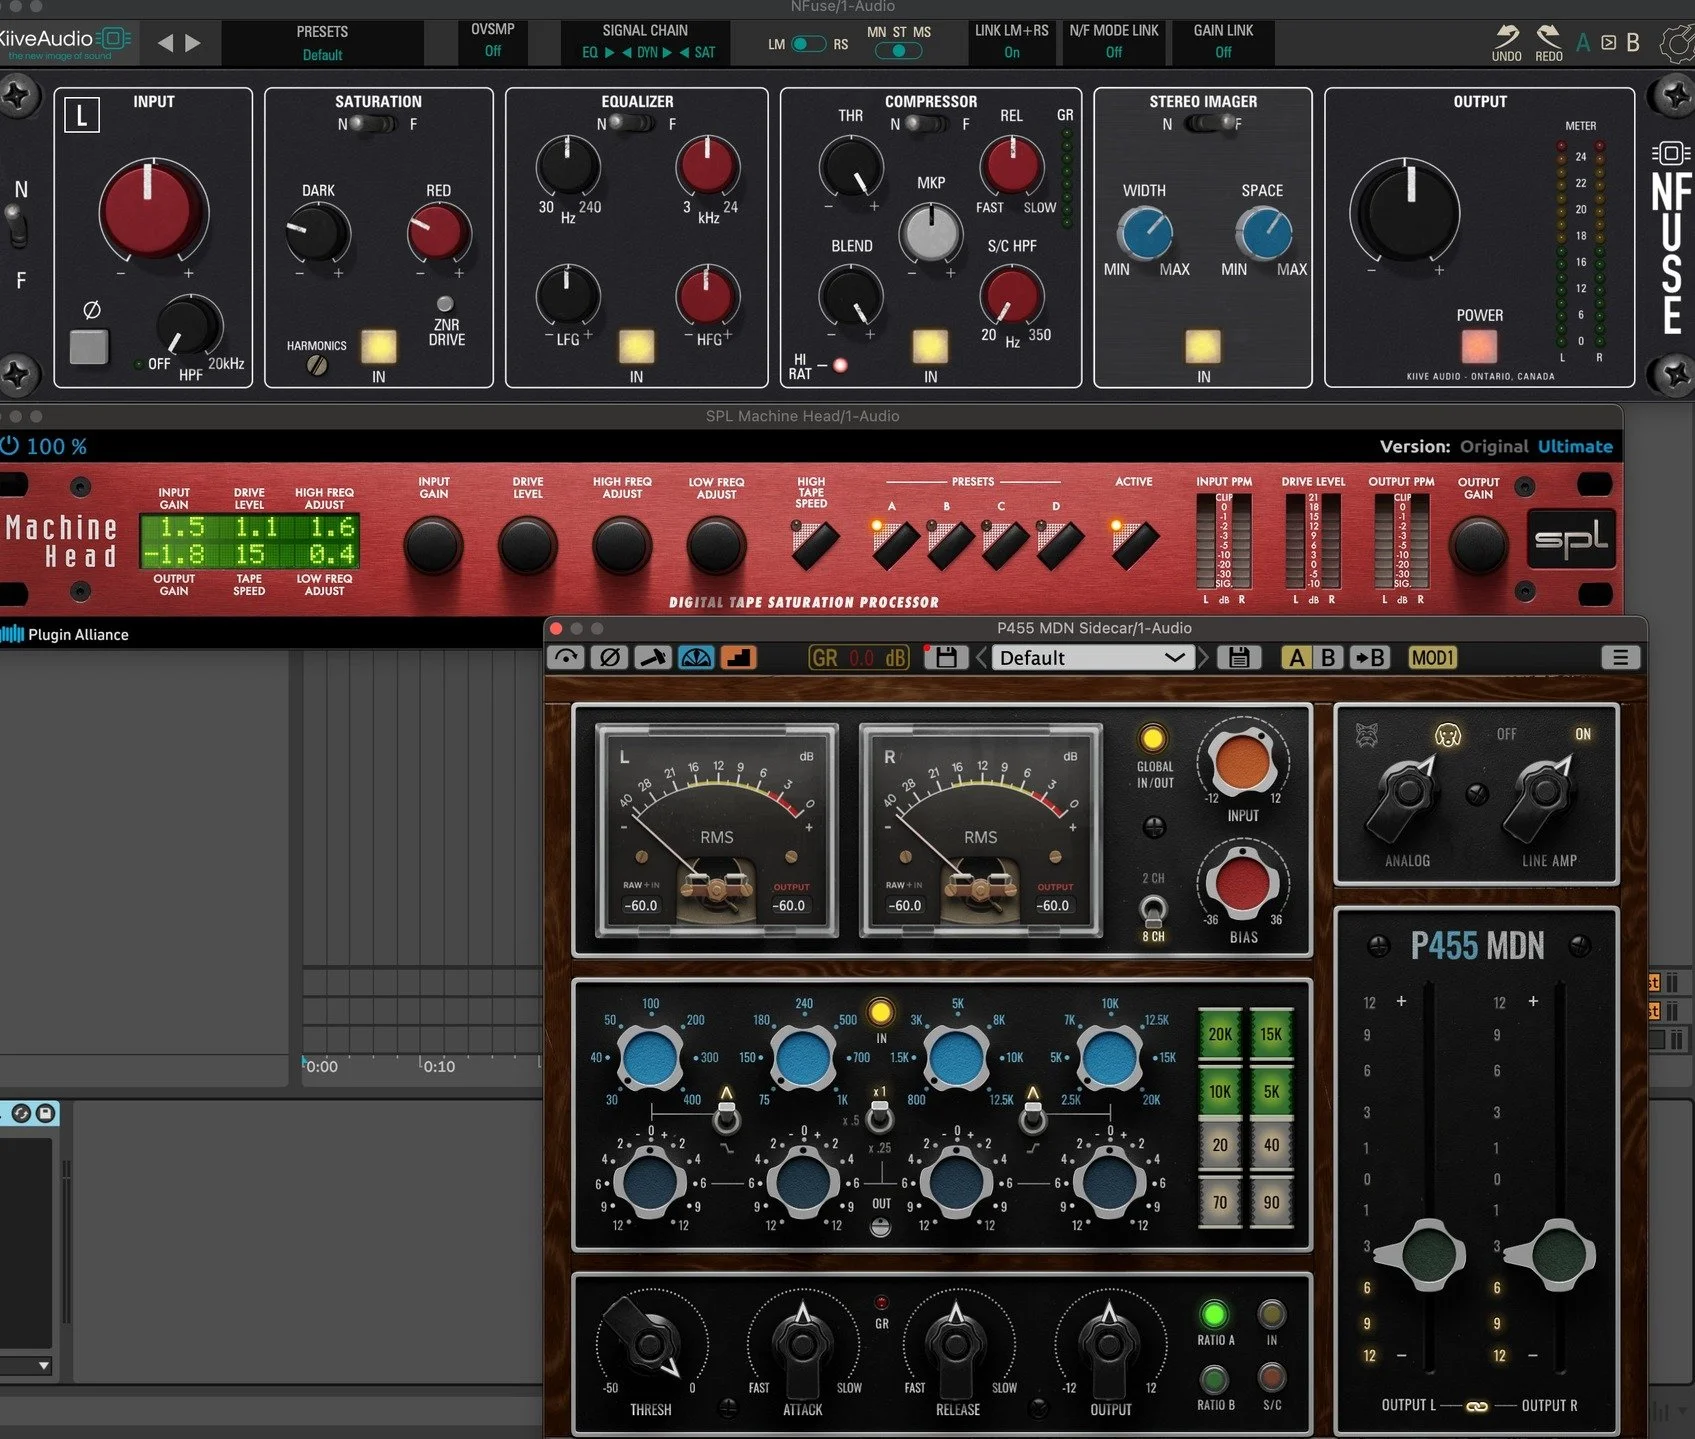The image size is (1695, 1439).
Task: Click the 20K green filter button
Action: [1219, 1034]
